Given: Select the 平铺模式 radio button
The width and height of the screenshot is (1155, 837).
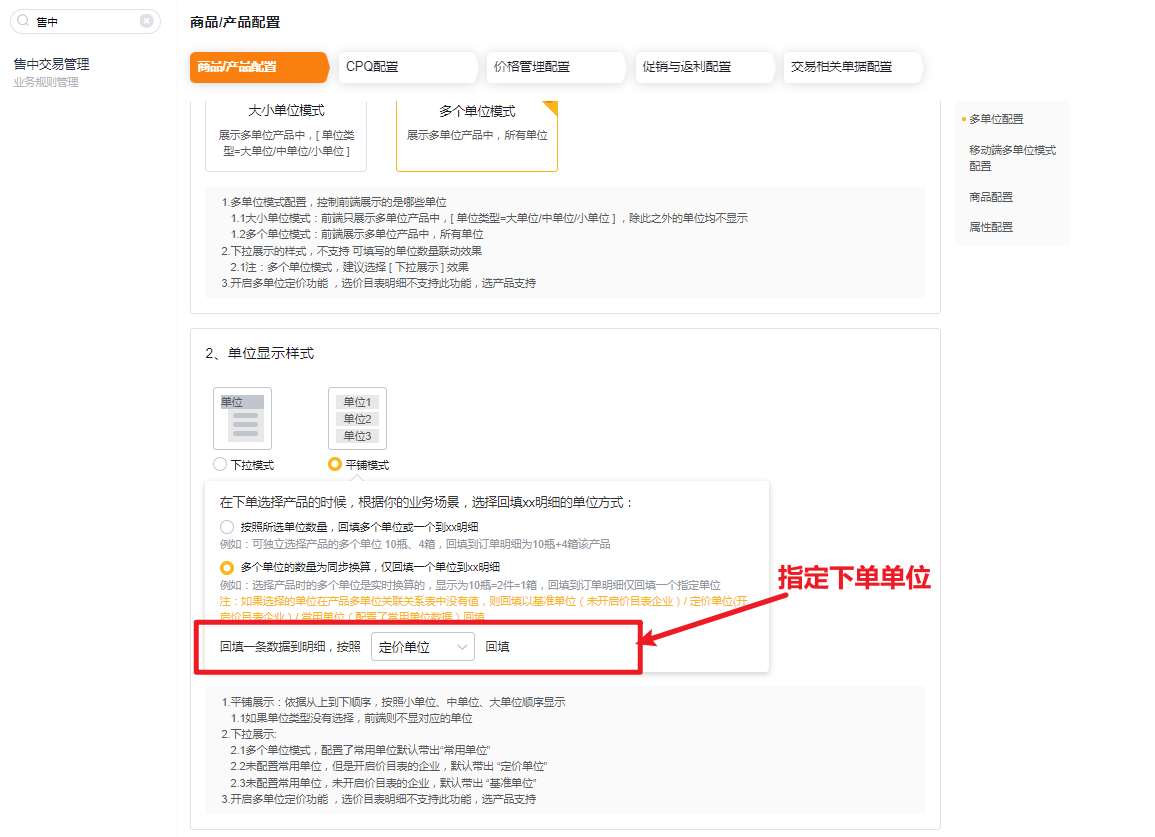Looking at the screenshot, I should pos(334,463).
